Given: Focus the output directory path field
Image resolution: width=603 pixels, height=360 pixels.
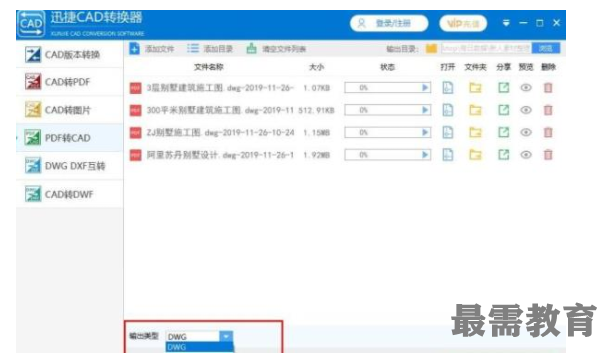Looking at the screenshot, I should click(486, 48).
